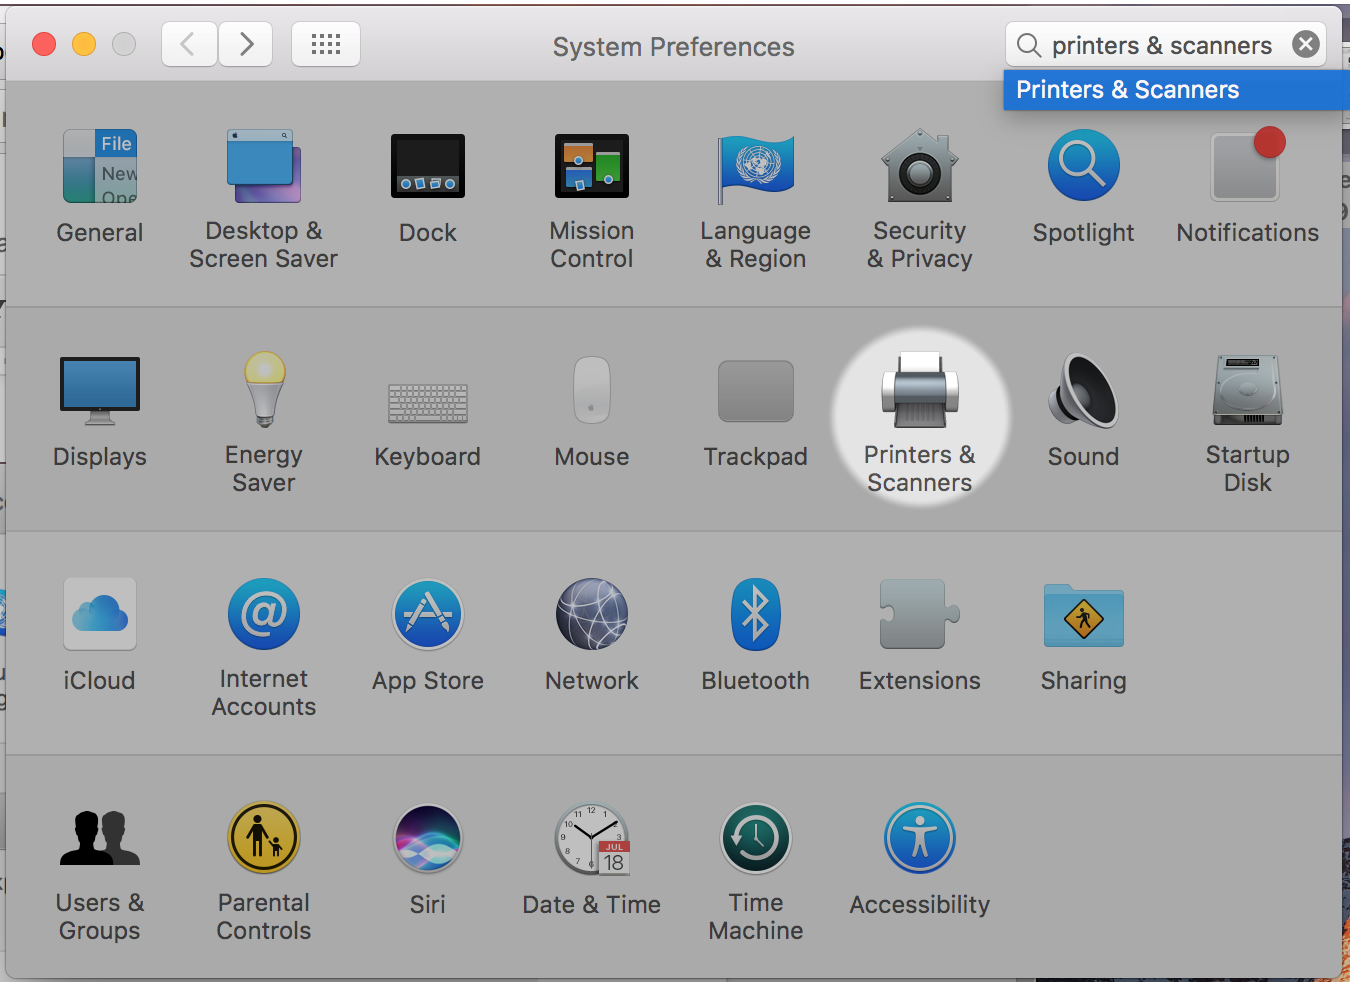Go back using the left arrow button
The height and width of the screenshot is (982, 1350).
coord(189,44)
